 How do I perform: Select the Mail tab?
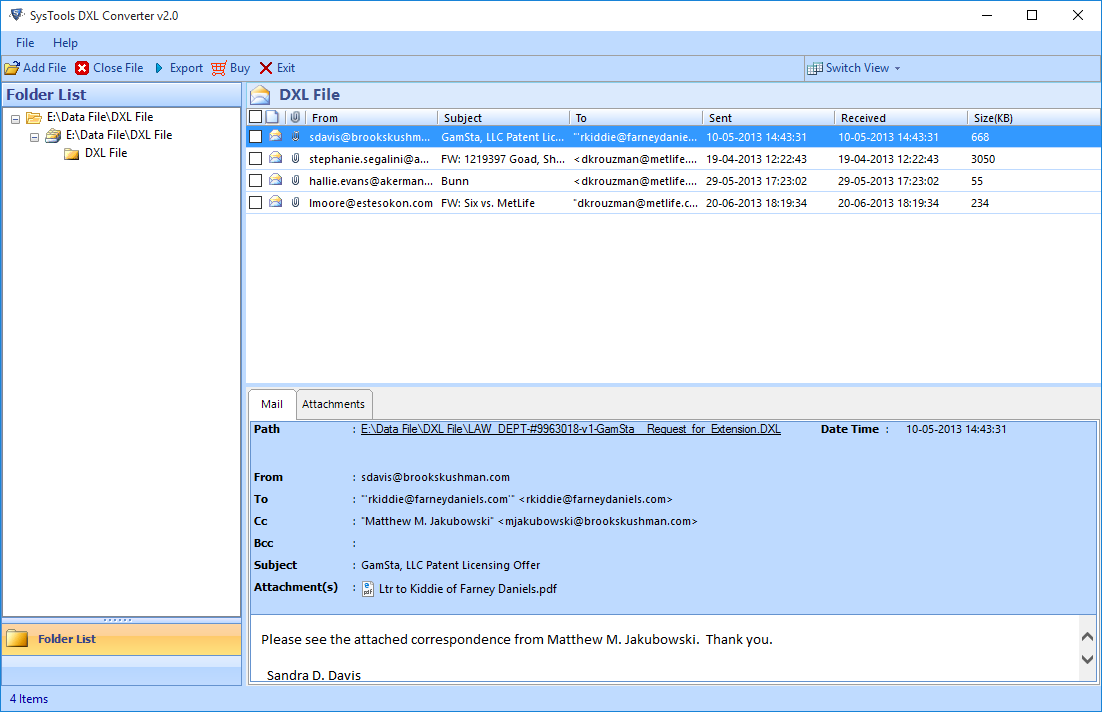[x=272, y=404]
